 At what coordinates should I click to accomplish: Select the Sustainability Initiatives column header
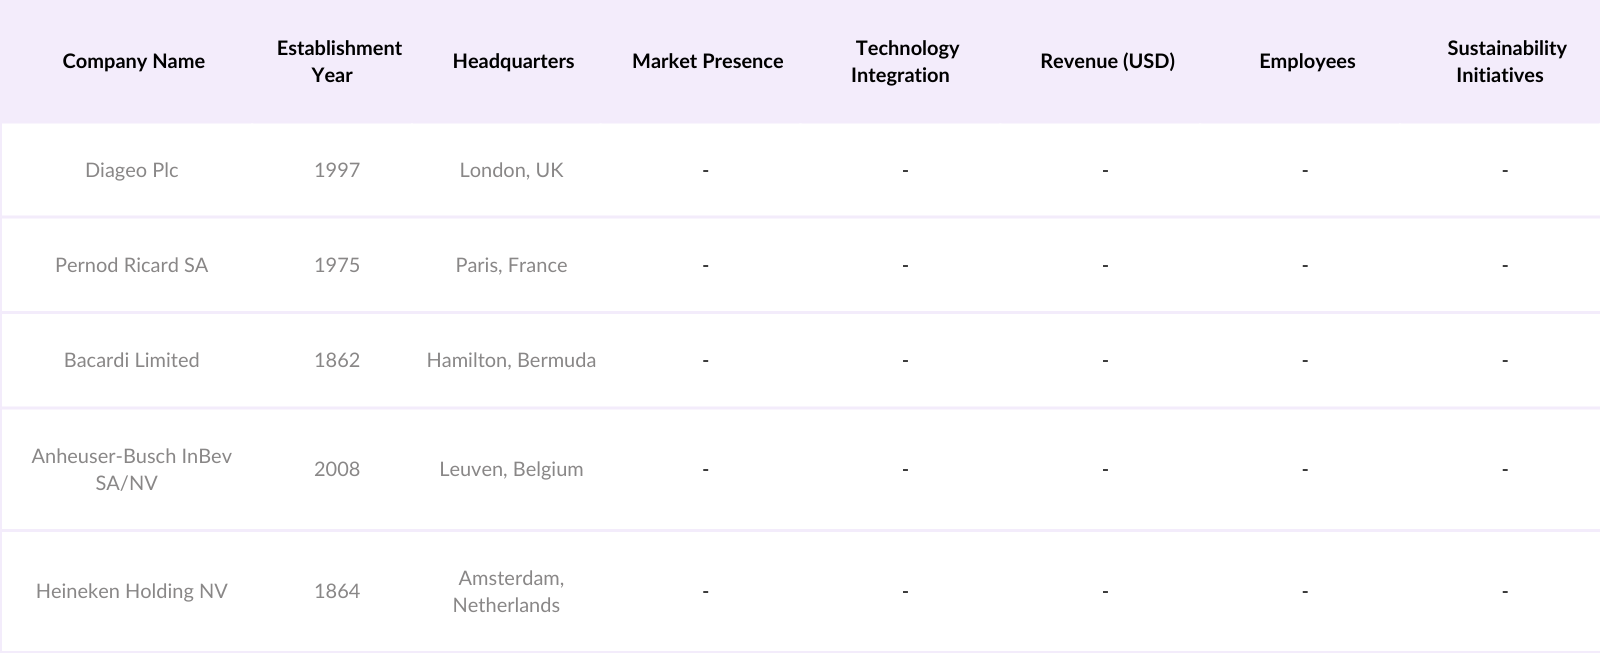[1505, 61]
